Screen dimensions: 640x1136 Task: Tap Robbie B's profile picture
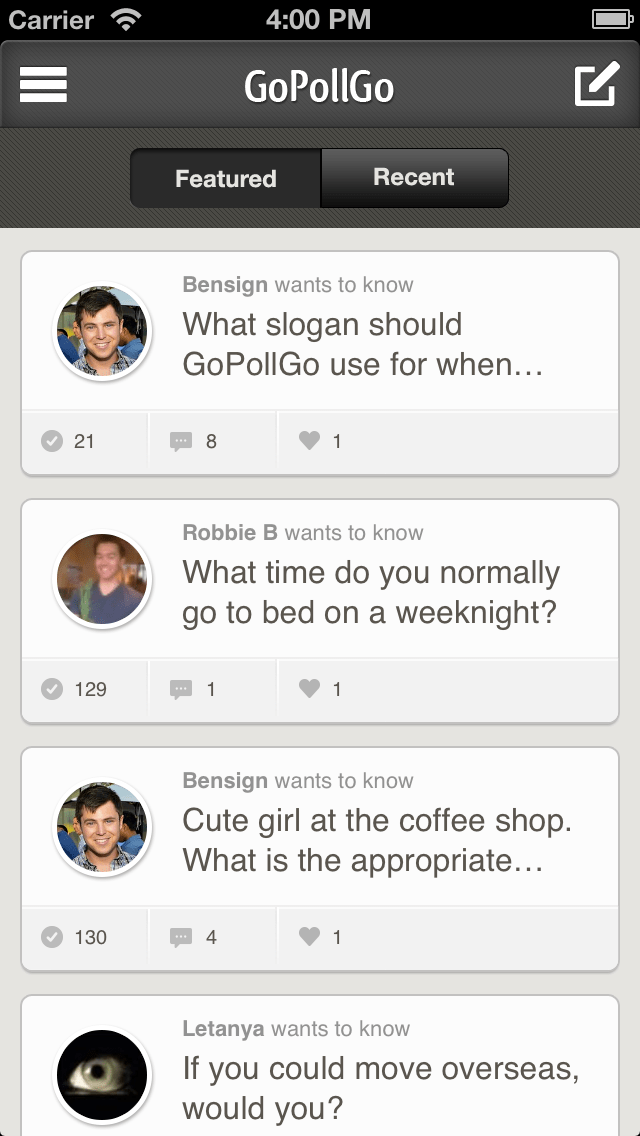pyautogui.click(x=102, y=580)
